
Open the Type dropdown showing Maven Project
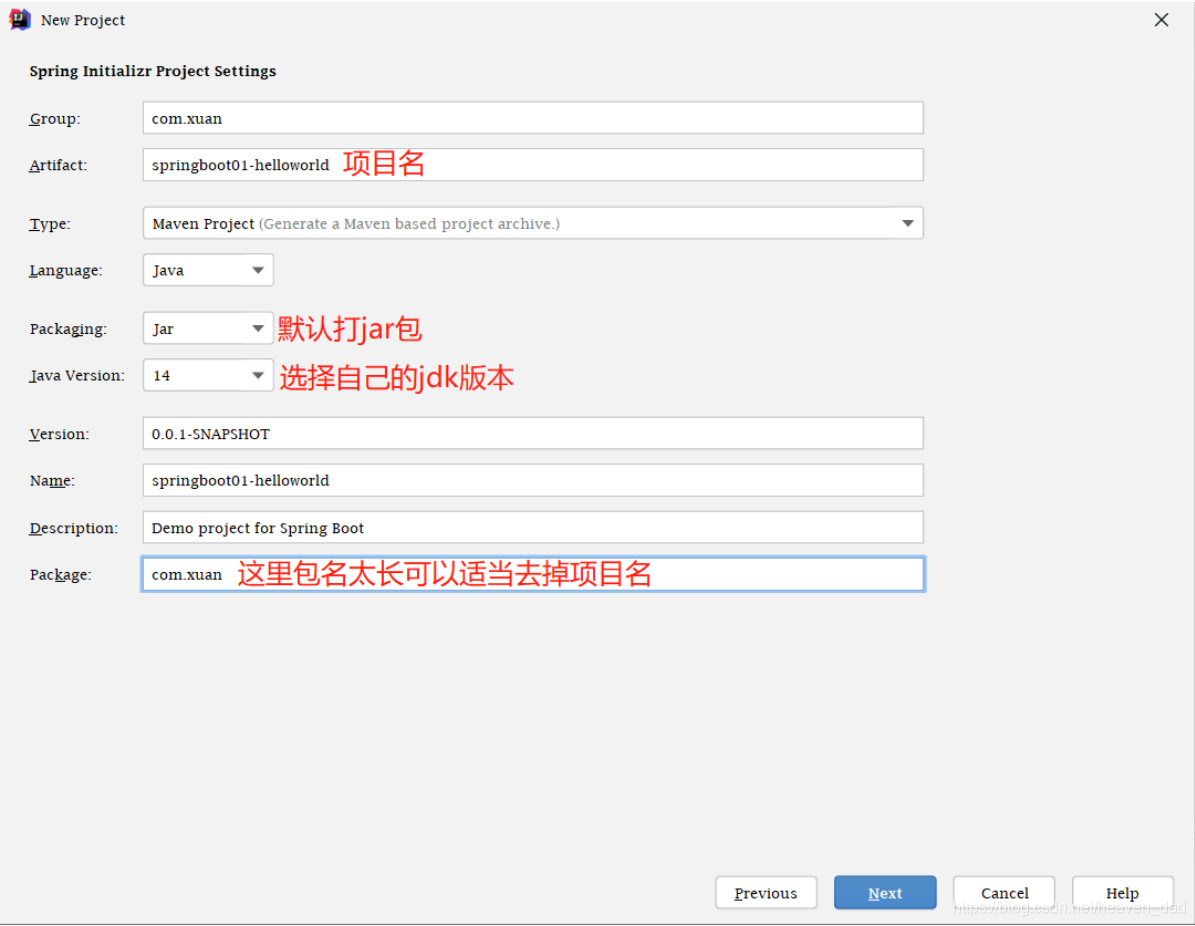coord(533,223)
